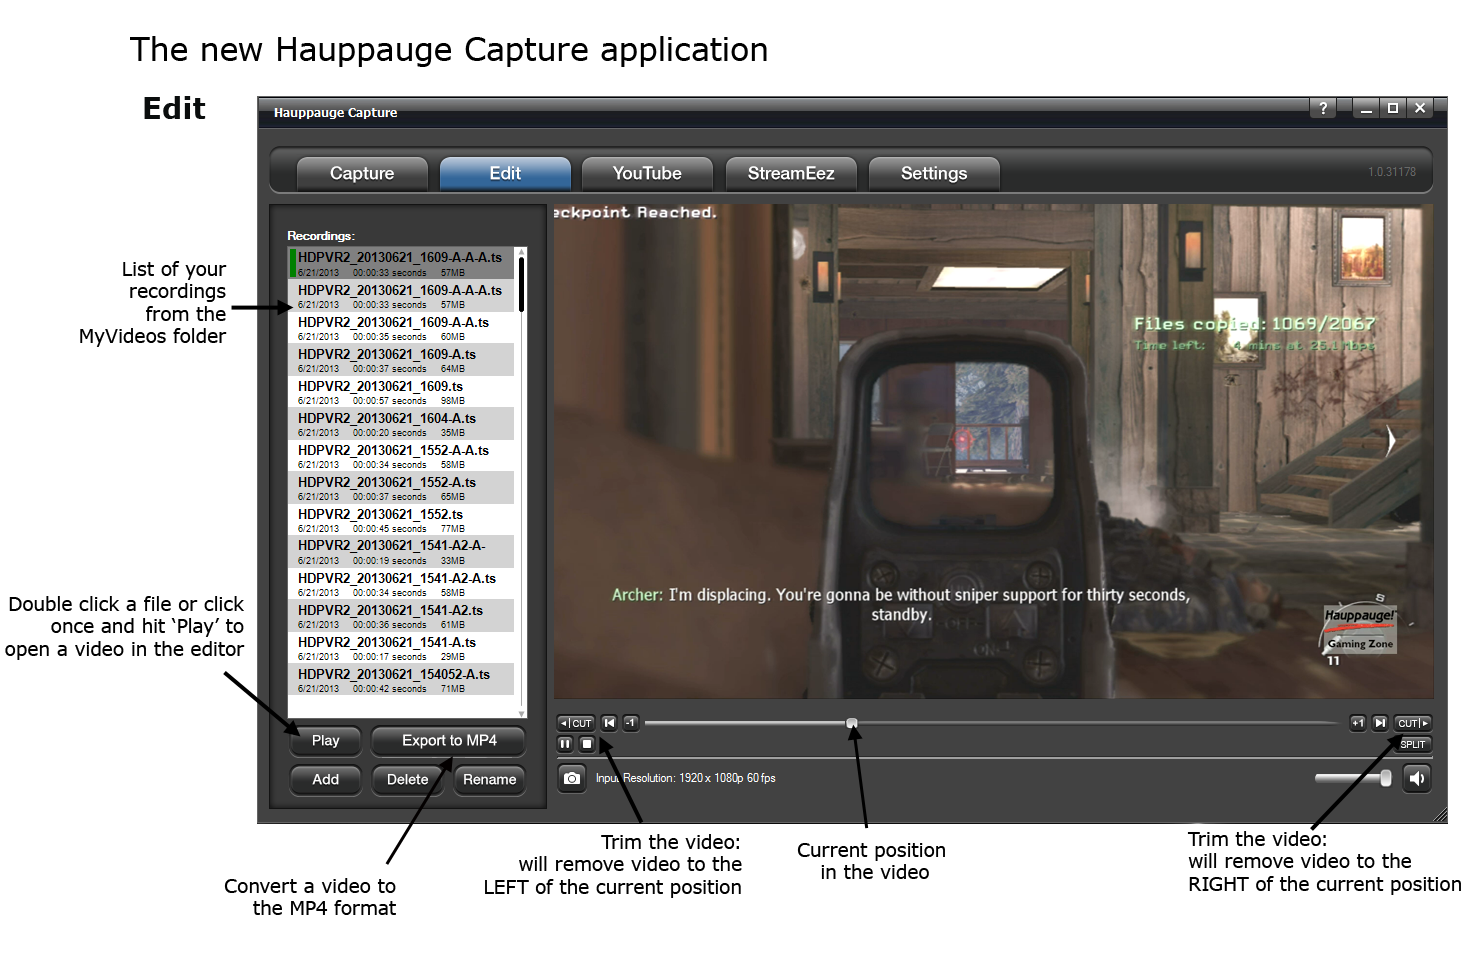Take a snapshot with the camera icon

pyautogui.click(x=571, y=778)
